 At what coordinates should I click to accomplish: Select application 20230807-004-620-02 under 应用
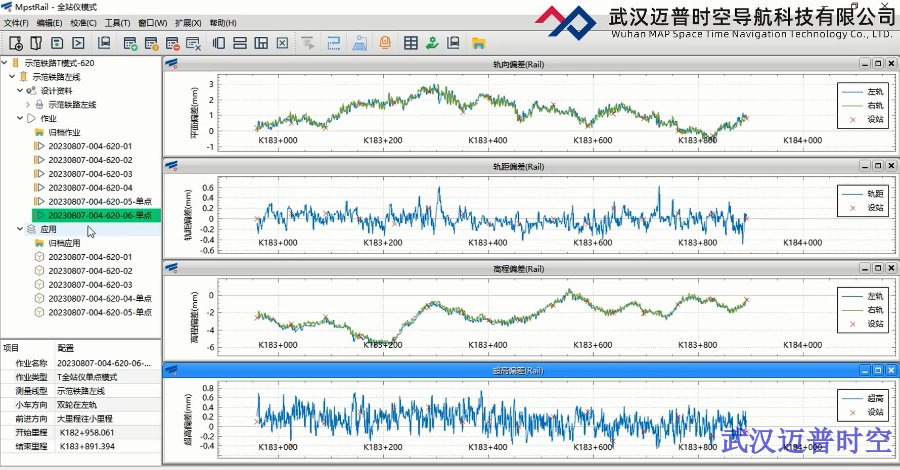click(90, 271)
